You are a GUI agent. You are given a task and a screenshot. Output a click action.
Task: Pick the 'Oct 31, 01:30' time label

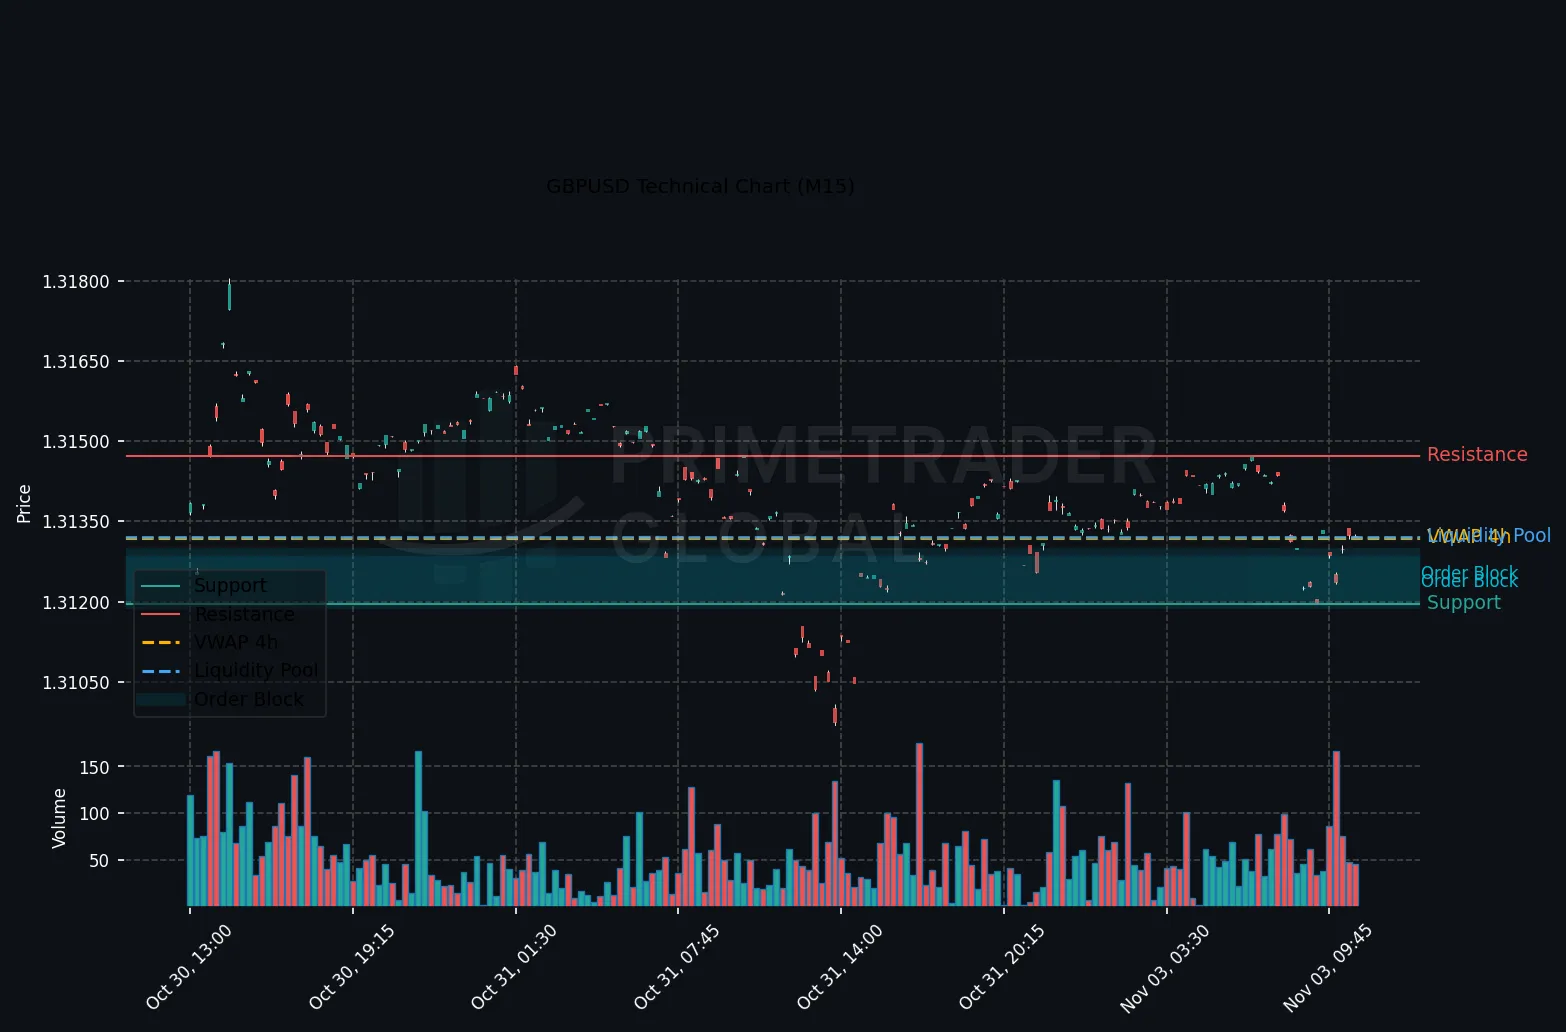(x=514, y=967)
